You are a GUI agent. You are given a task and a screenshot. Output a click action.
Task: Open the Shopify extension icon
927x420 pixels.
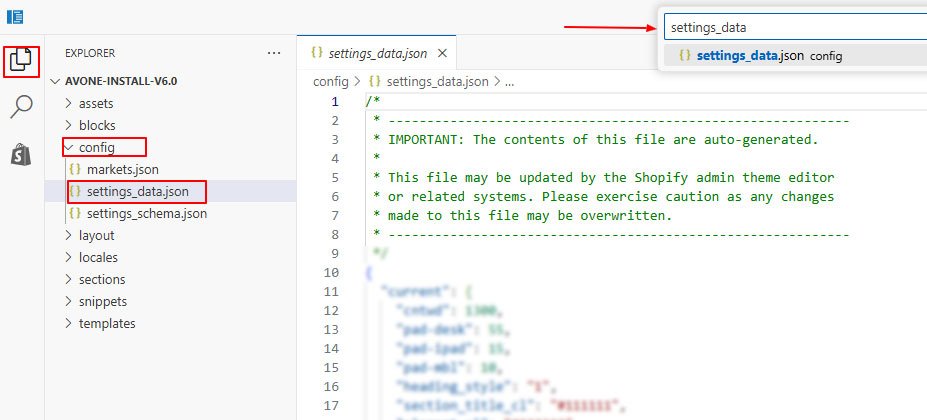(21, 155)
